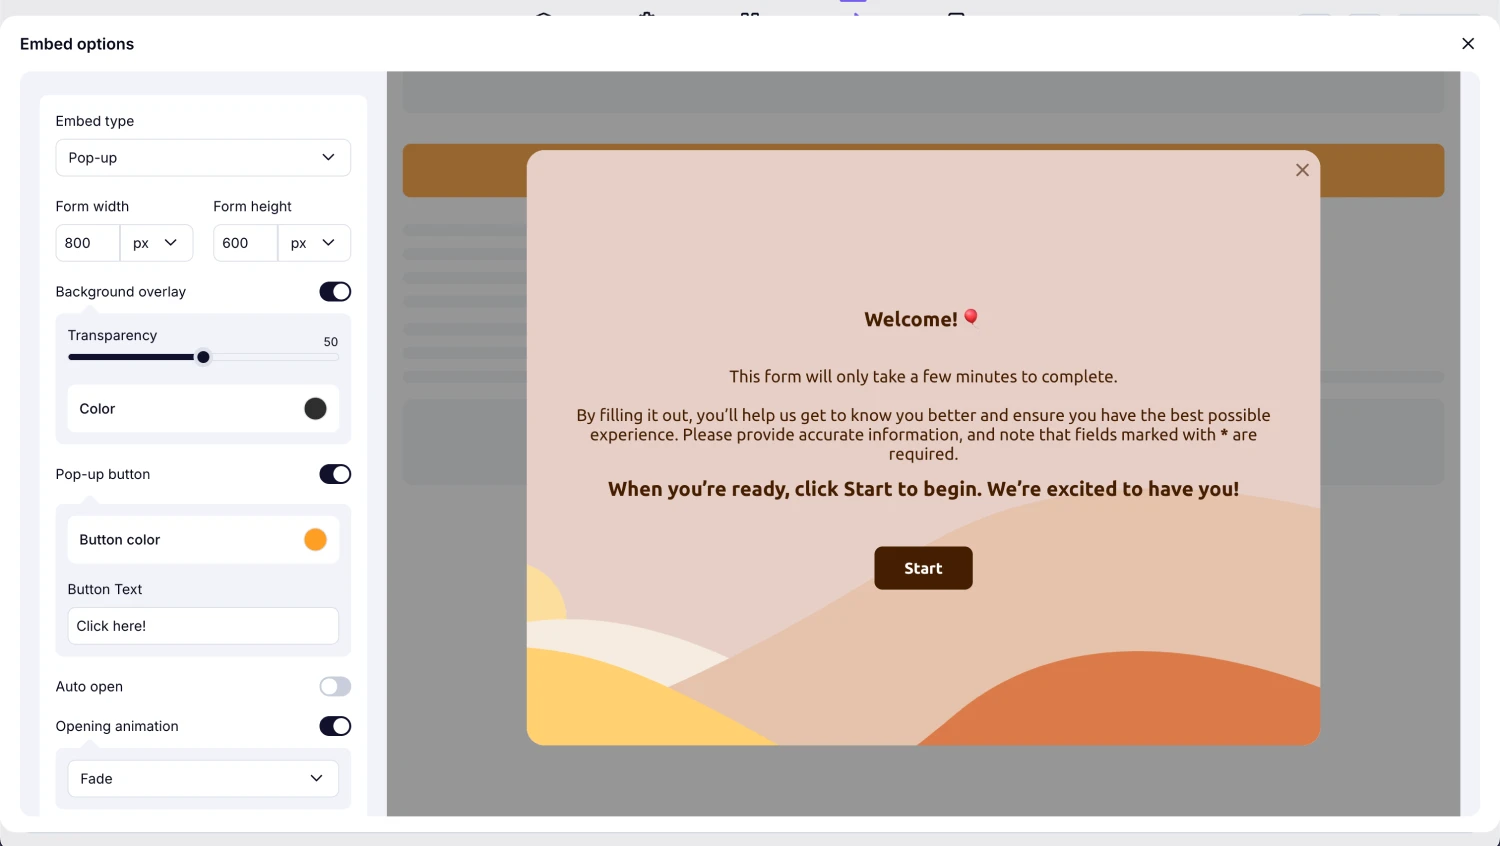Open the Embed type dropdown showing Pop-up

(x=203, y=157)
